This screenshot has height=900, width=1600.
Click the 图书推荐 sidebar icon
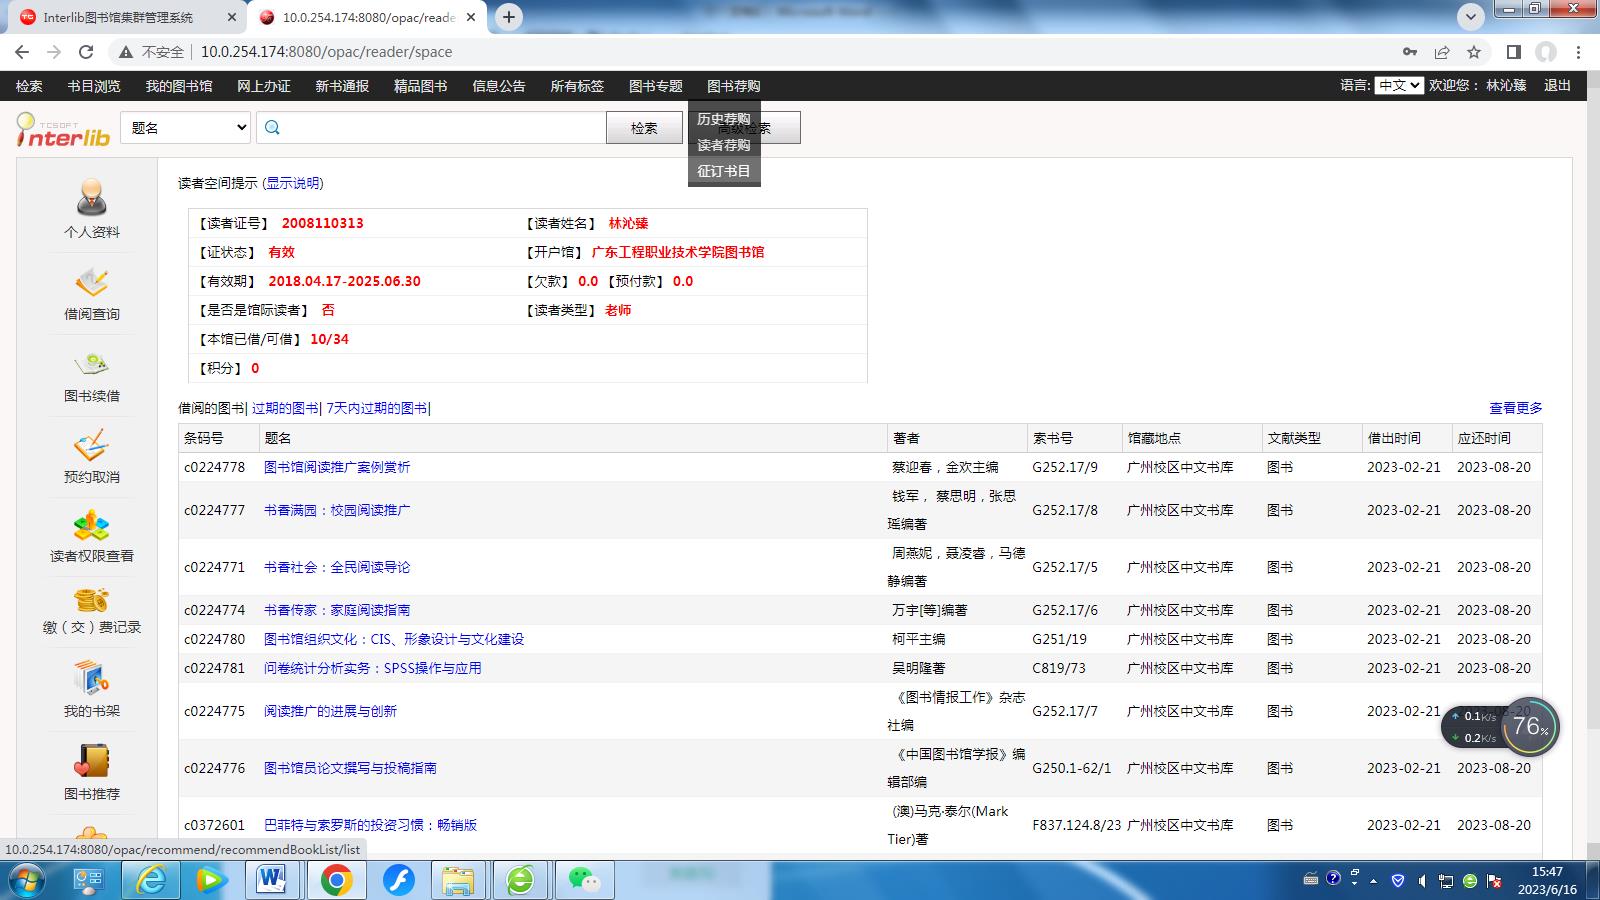[x=92, y=762]
